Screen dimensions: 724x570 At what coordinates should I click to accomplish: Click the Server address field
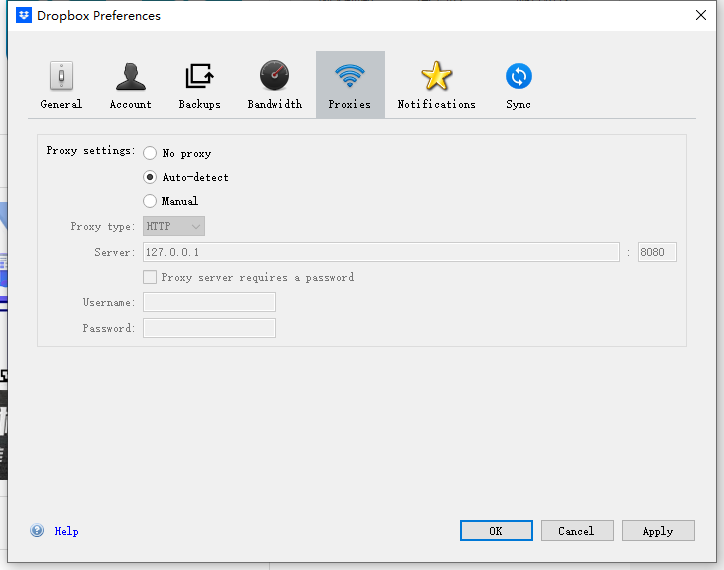pyautogui.click(x=381, y=252)
